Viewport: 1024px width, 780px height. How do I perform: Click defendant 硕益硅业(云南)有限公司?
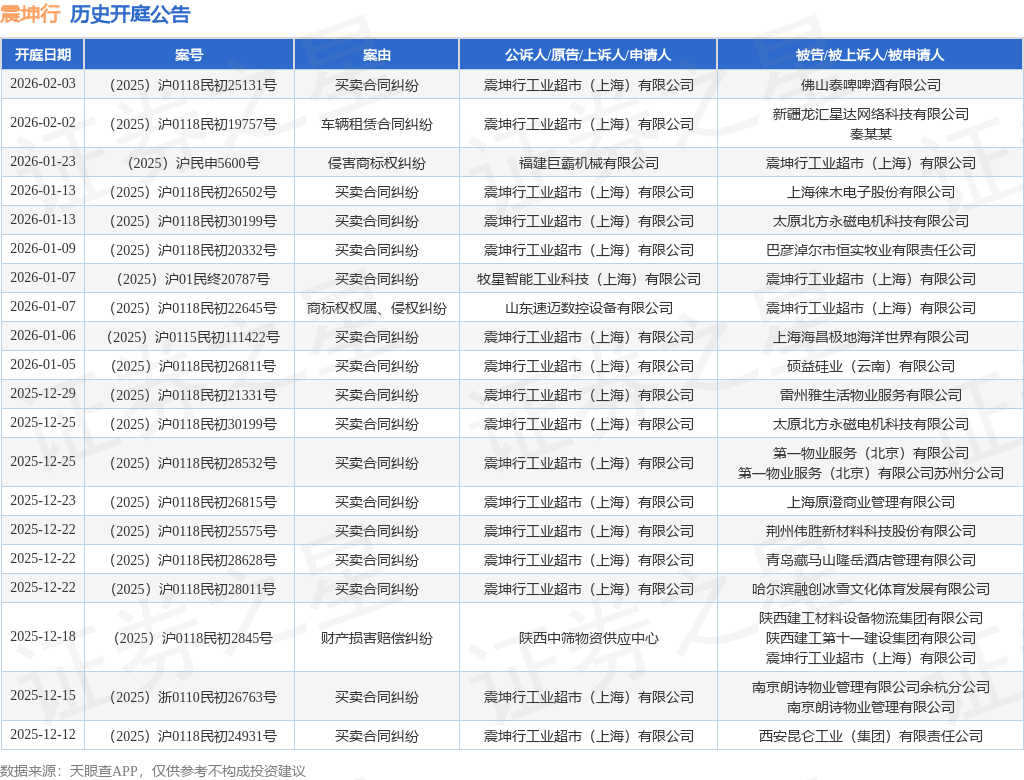(x=871, y=366)
